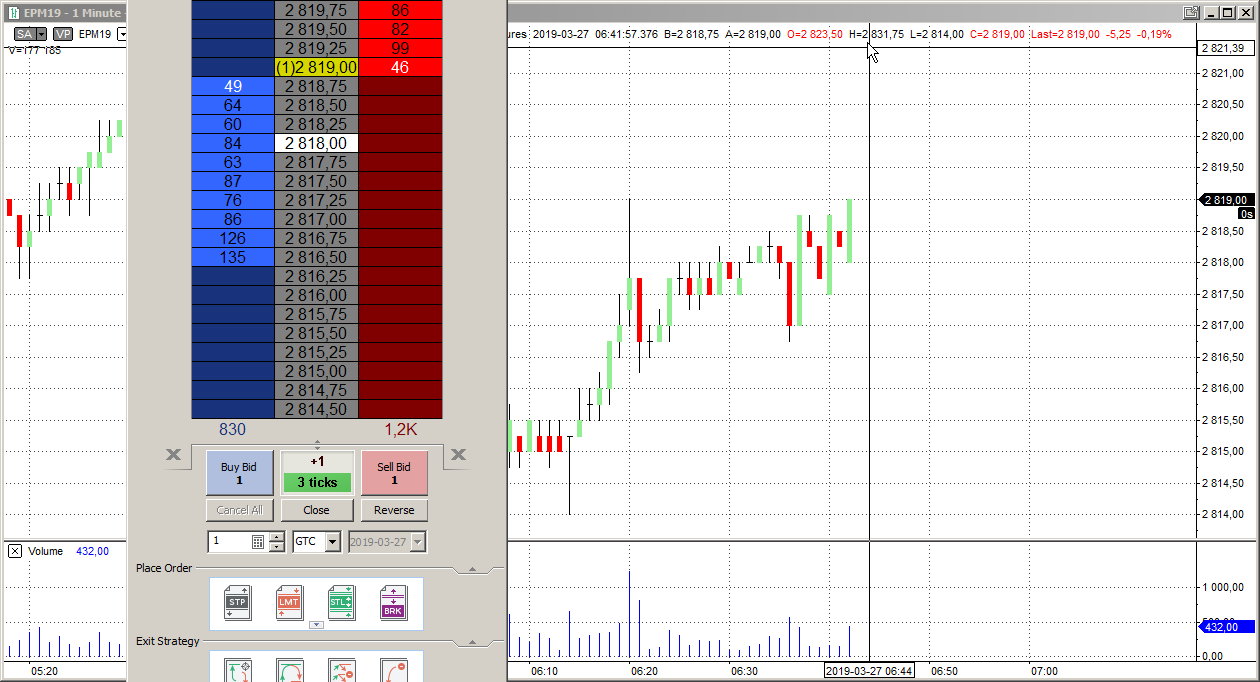Viewport: 1260px width, 682px height.
Task: Click the 2 818,00 white price cell
Action: pos(316,143)
